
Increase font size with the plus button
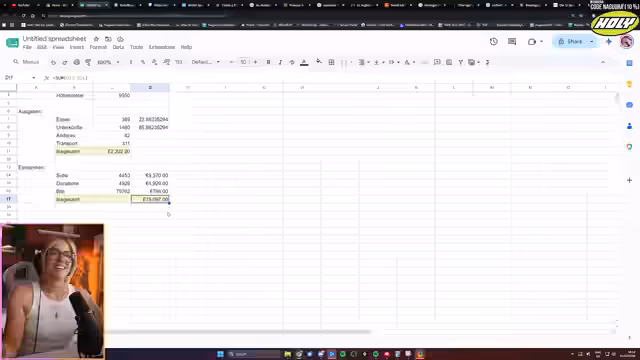[x=255, y=62]
